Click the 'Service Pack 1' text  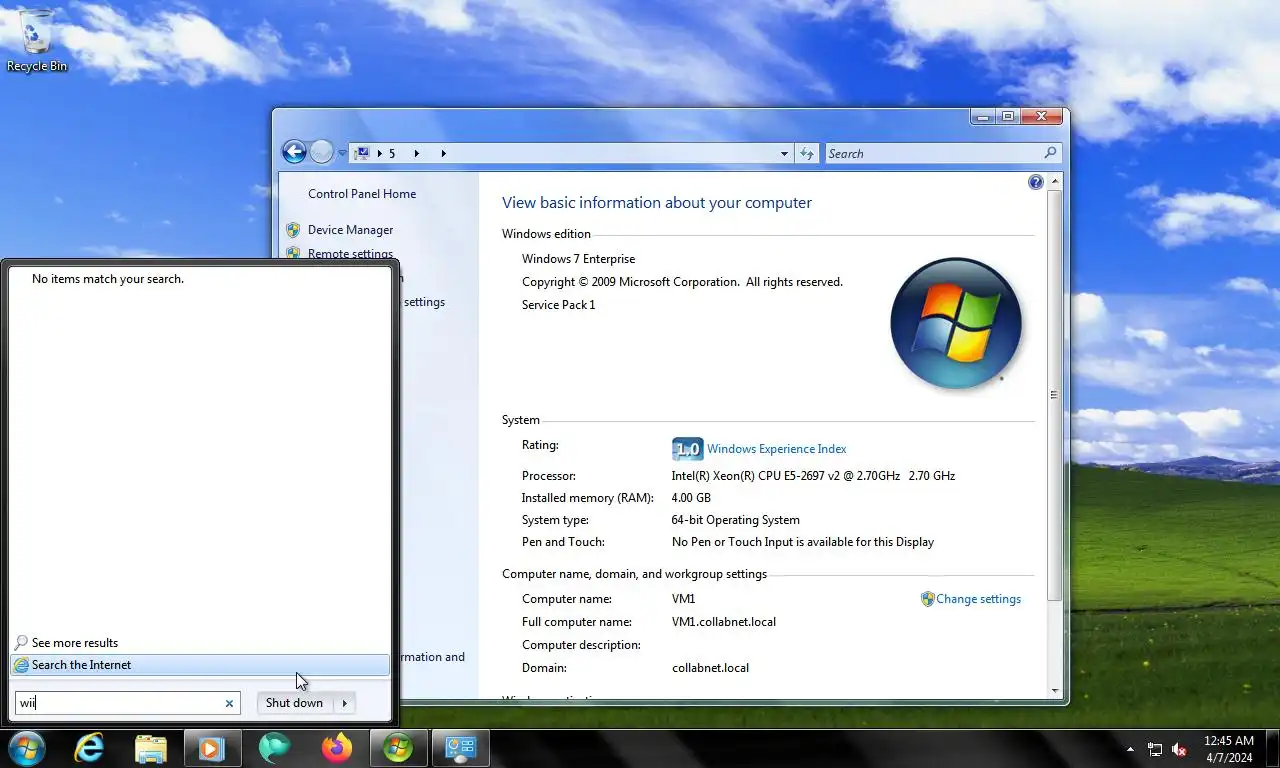(558, 305)
